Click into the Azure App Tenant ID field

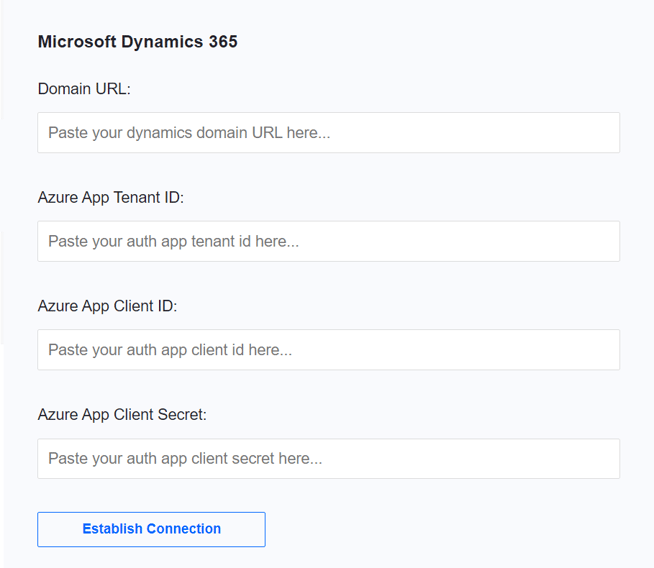tap(328, 241)
